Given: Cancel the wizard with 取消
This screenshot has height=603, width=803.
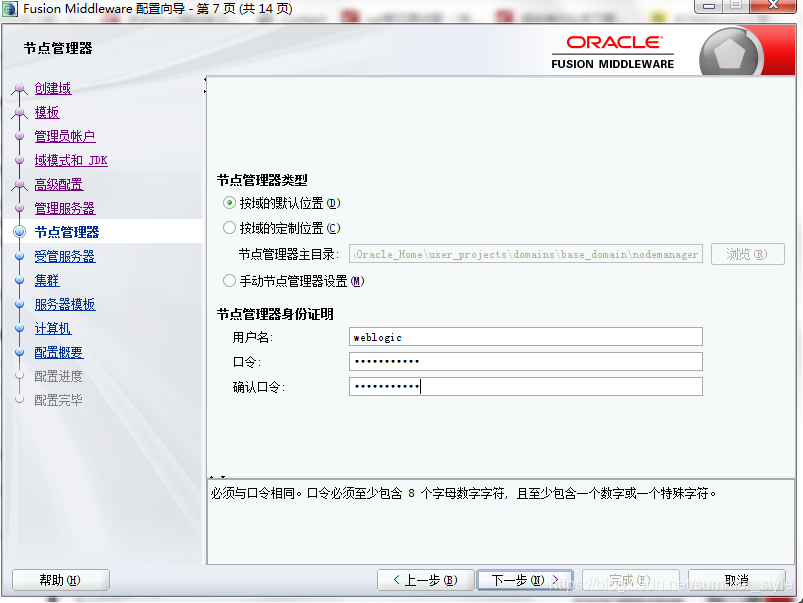Looking at the screenshot, I should (736, 580).
